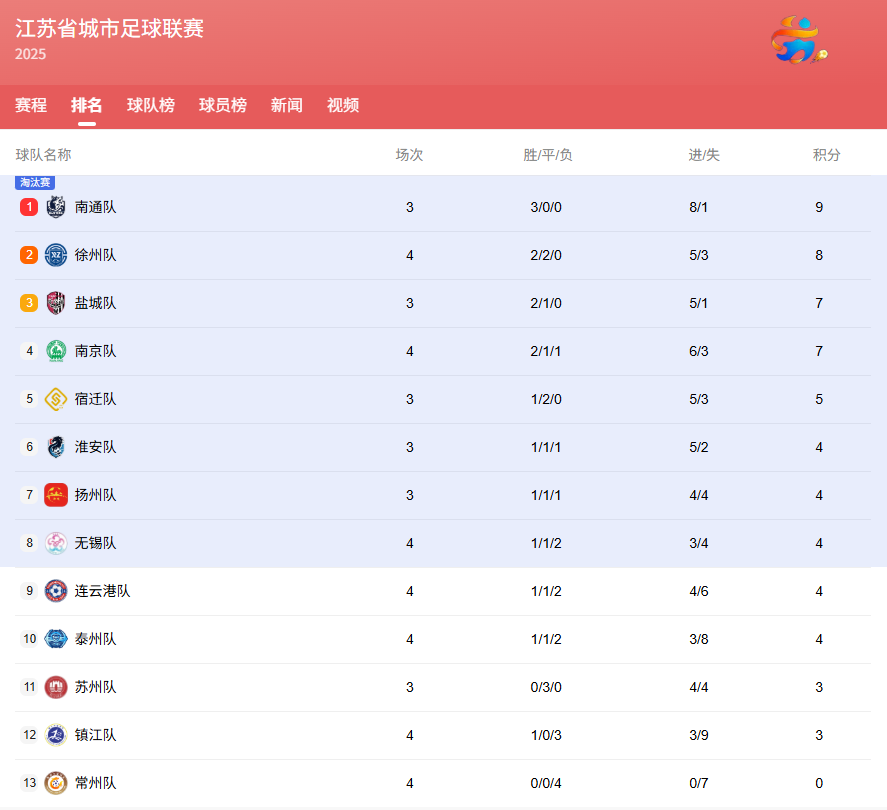The image size is (887, 810).
Task: Open the 视频 video tab
Action: pos(343,105)
